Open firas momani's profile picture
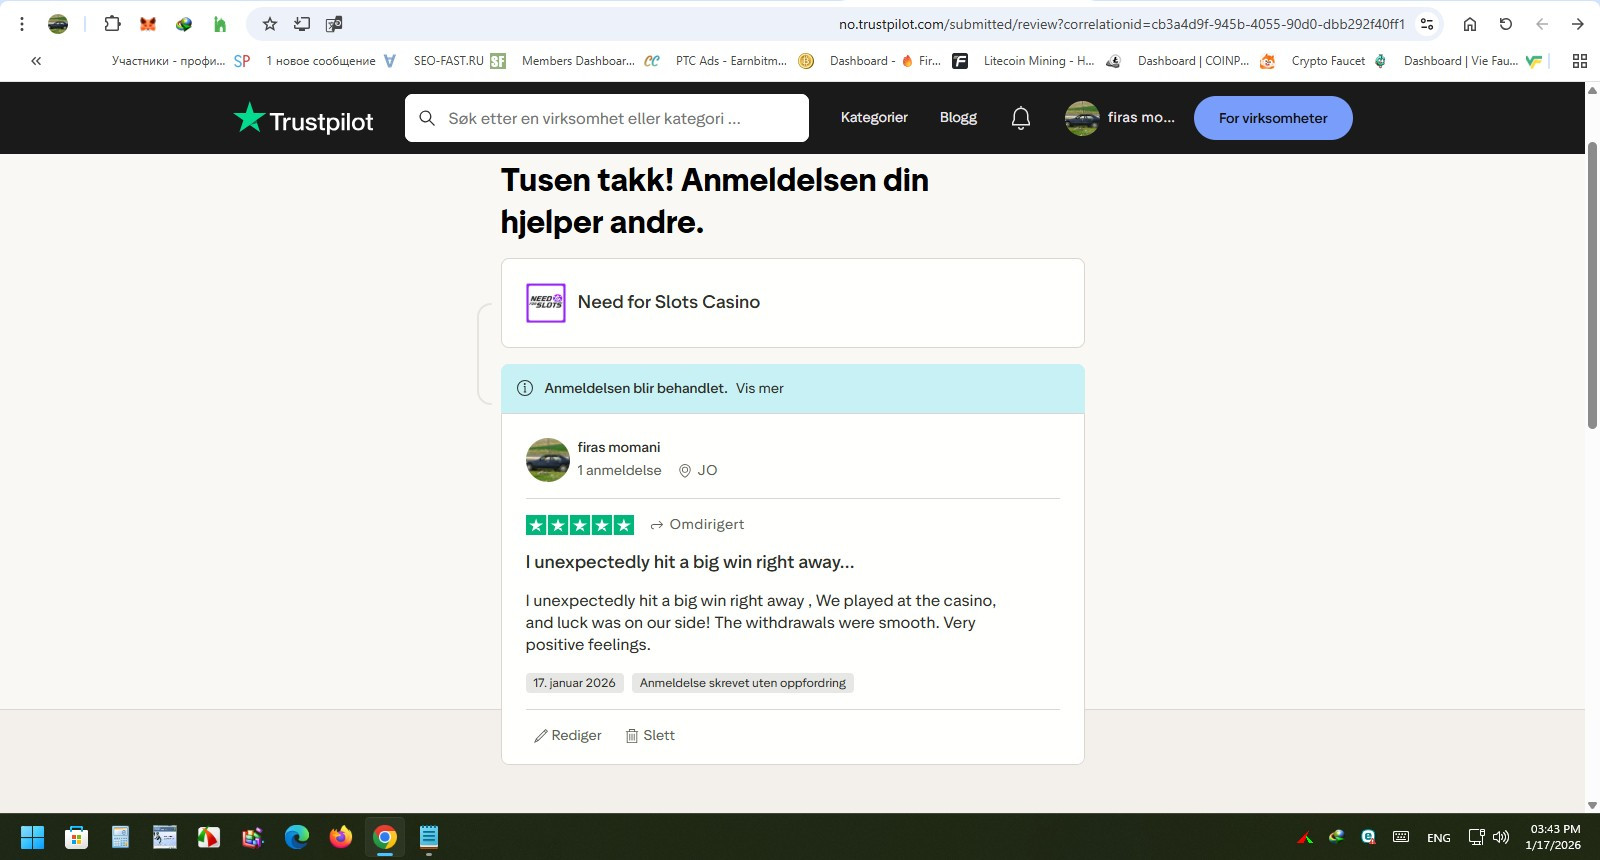Screen dimensions: 1600x860 [x=548, y=460]
